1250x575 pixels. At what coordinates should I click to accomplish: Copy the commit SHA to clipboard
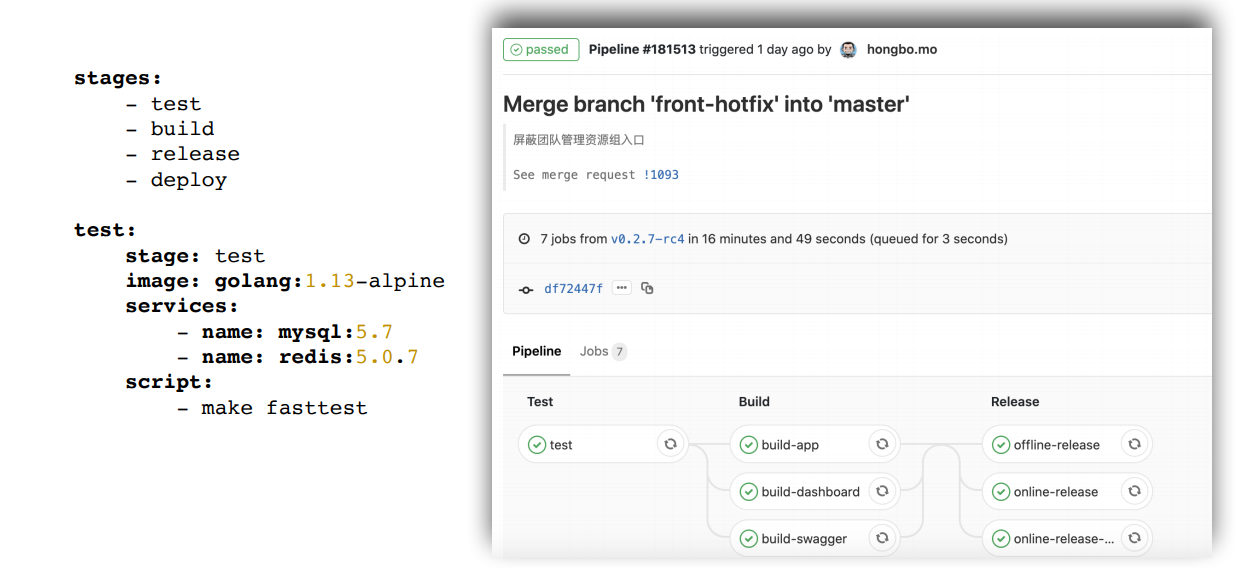[647, 288]
